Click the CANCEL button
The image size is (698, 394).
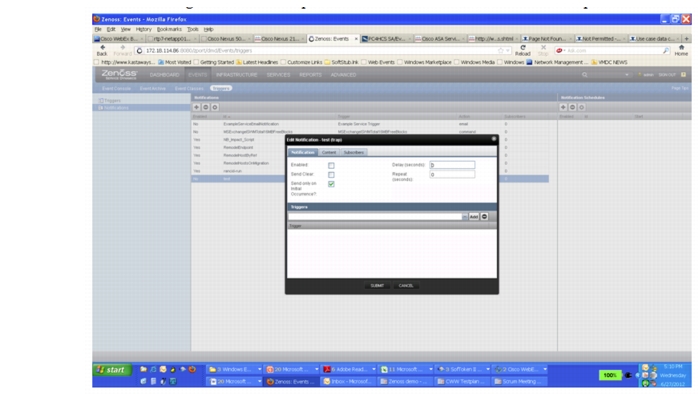coord(406,285)
